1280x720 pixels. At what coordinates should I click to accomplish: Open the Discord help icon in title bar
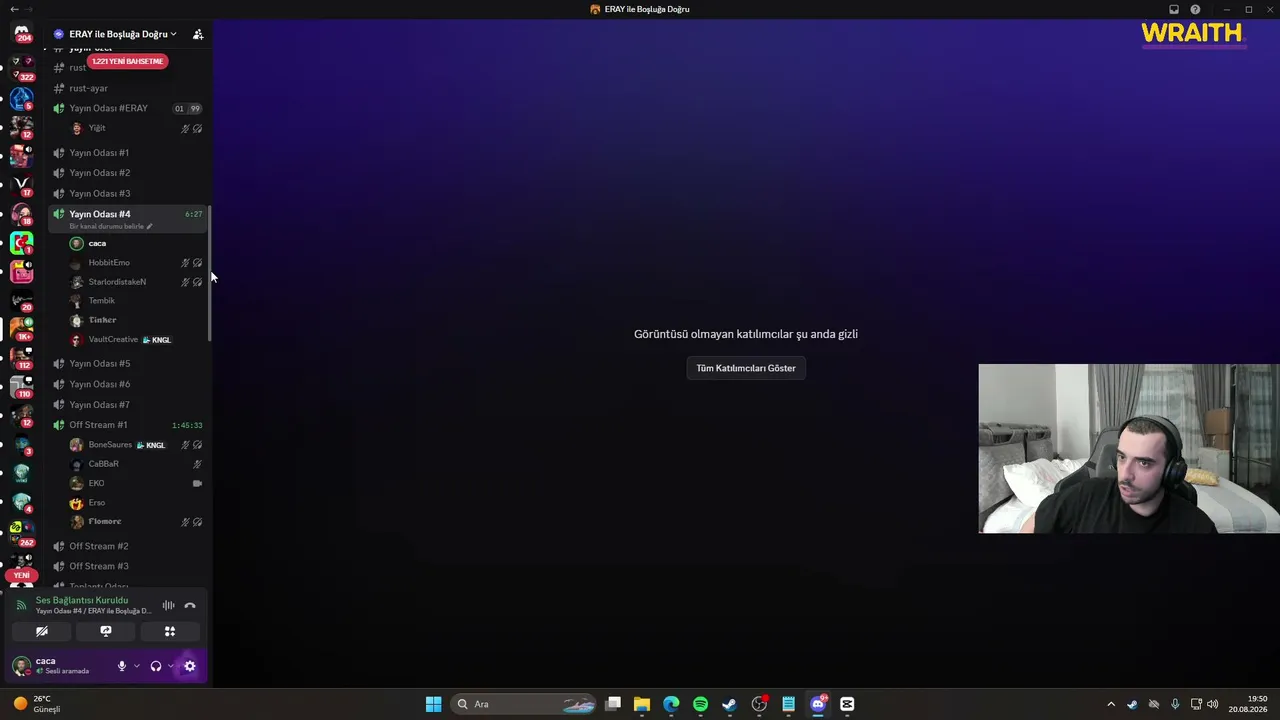click(x=1195, y=9)
